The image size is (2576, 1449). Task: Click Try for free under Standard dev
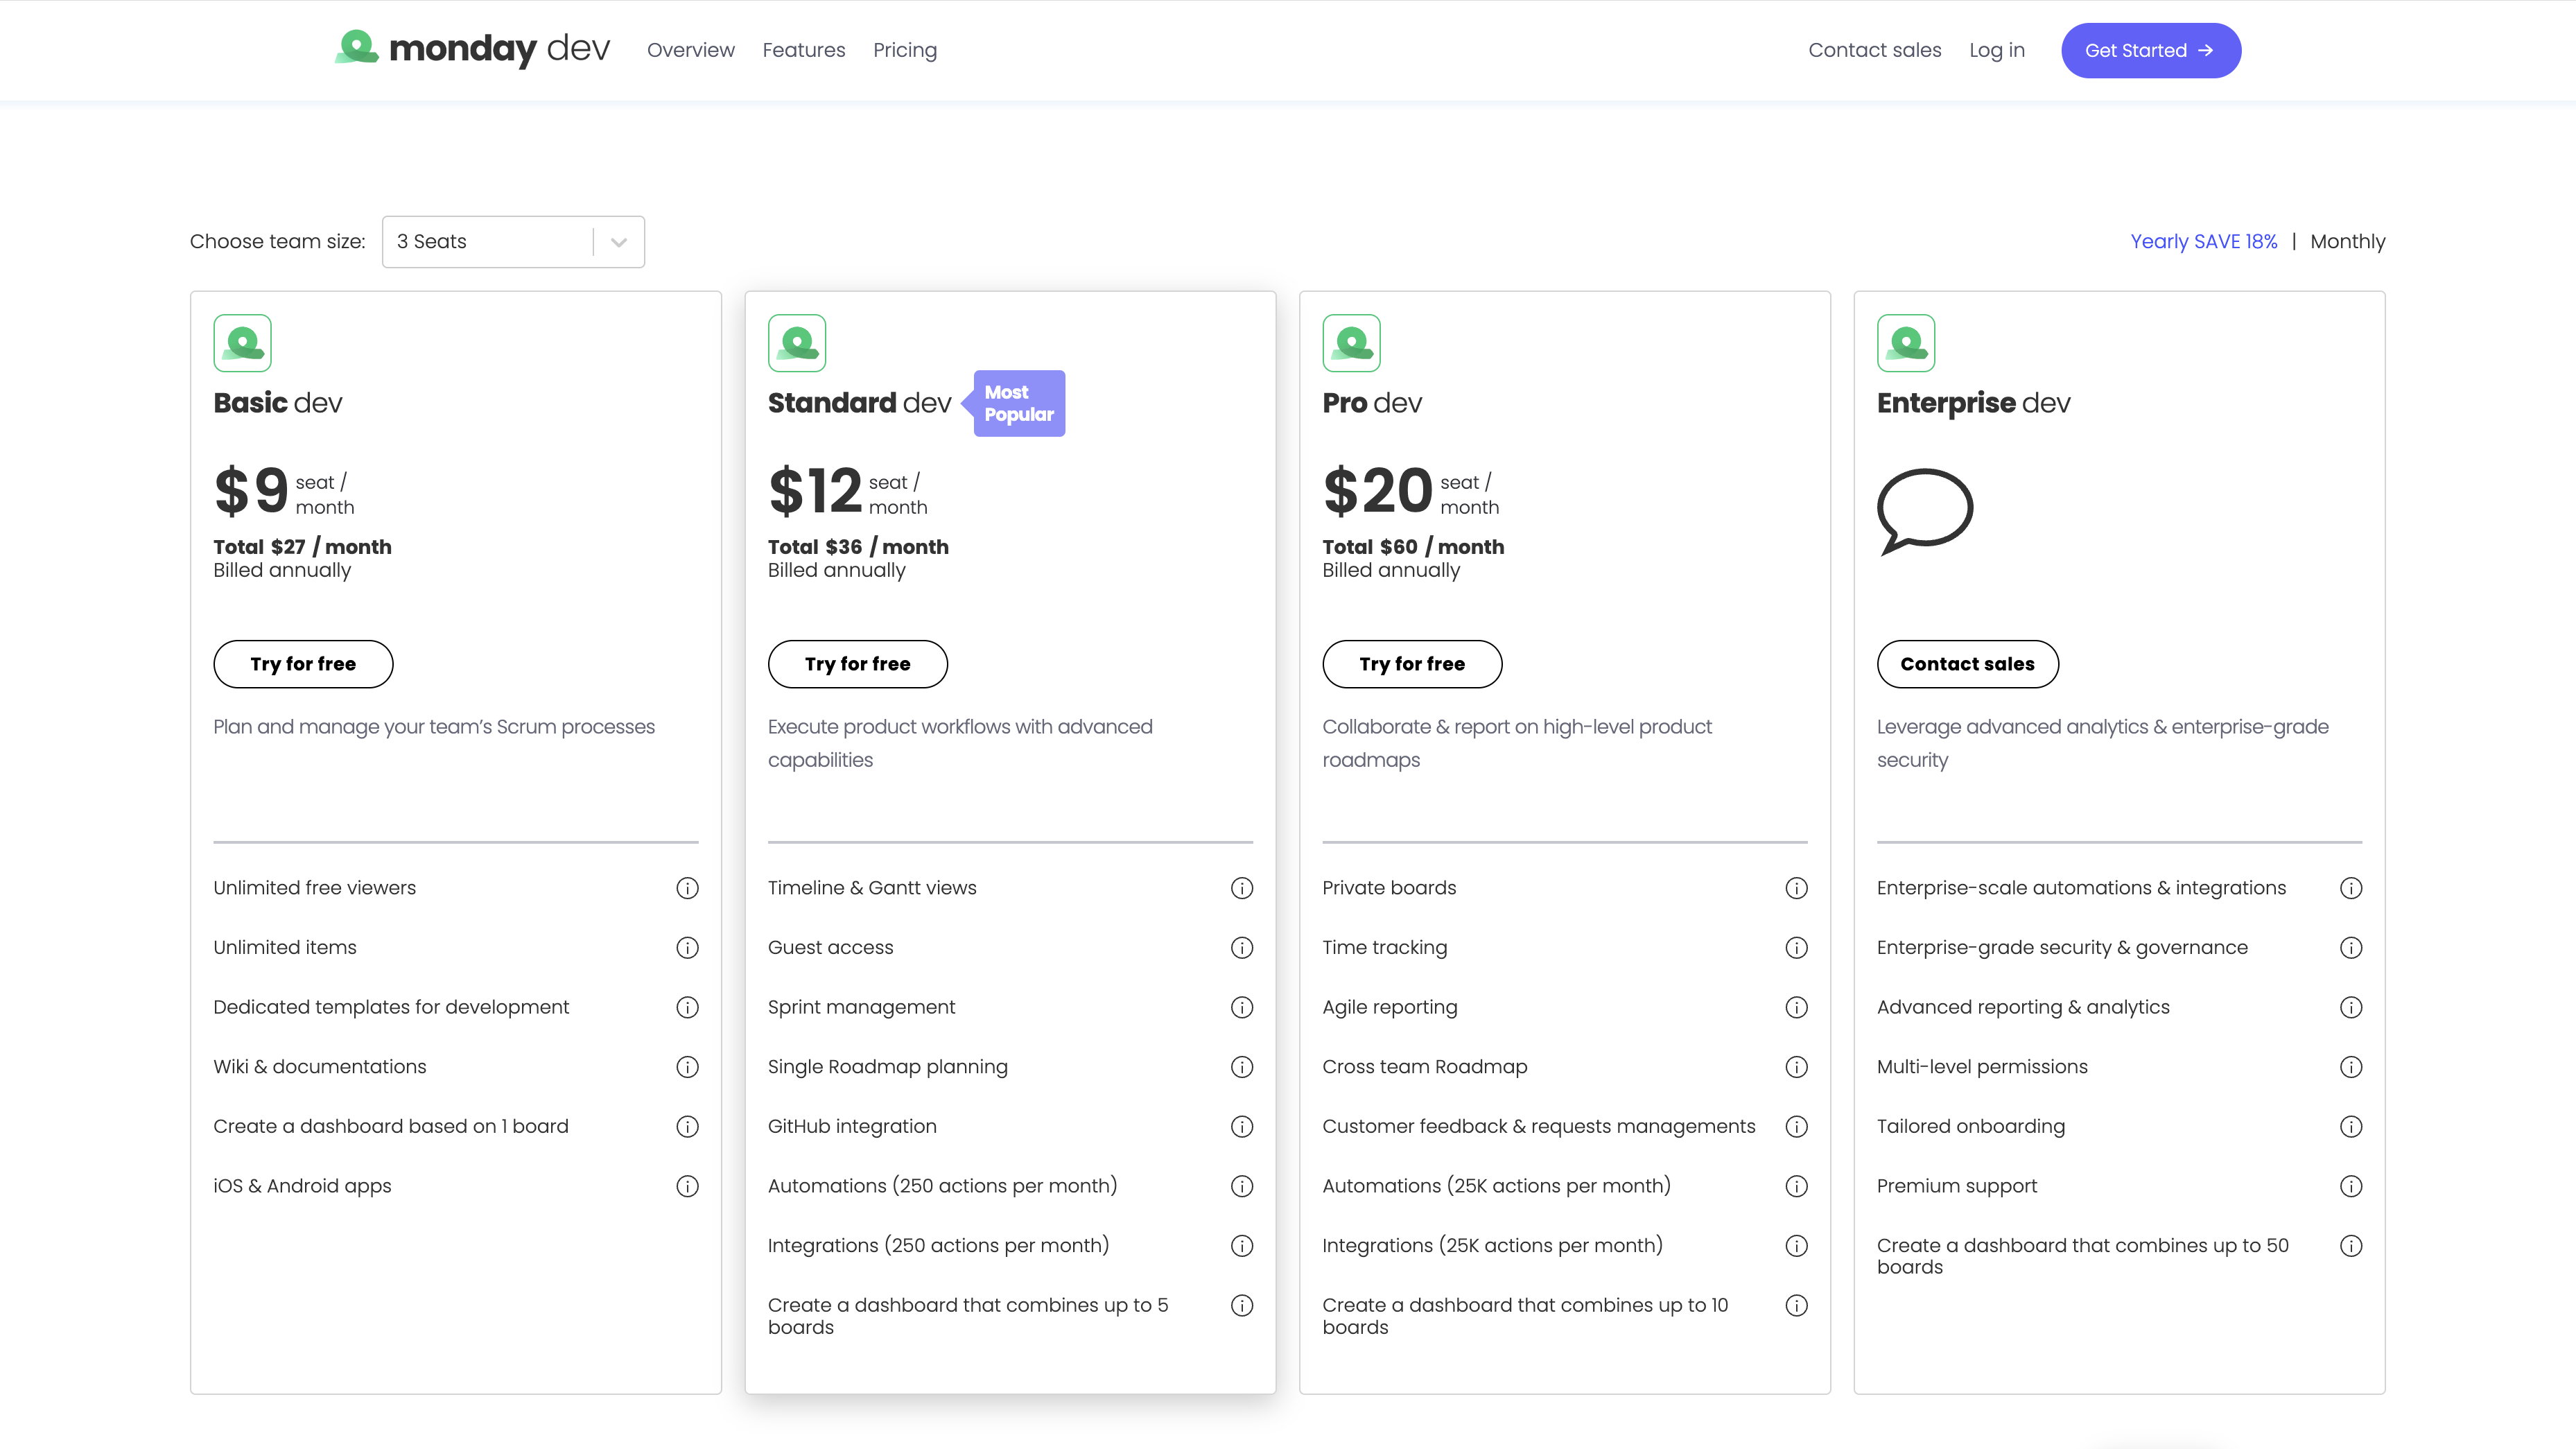[857, 663]
